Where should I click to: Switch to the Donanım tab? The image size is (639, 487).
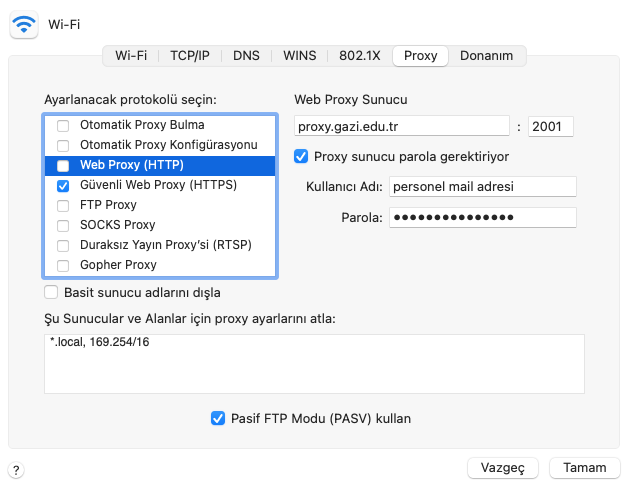click(487, 55)
